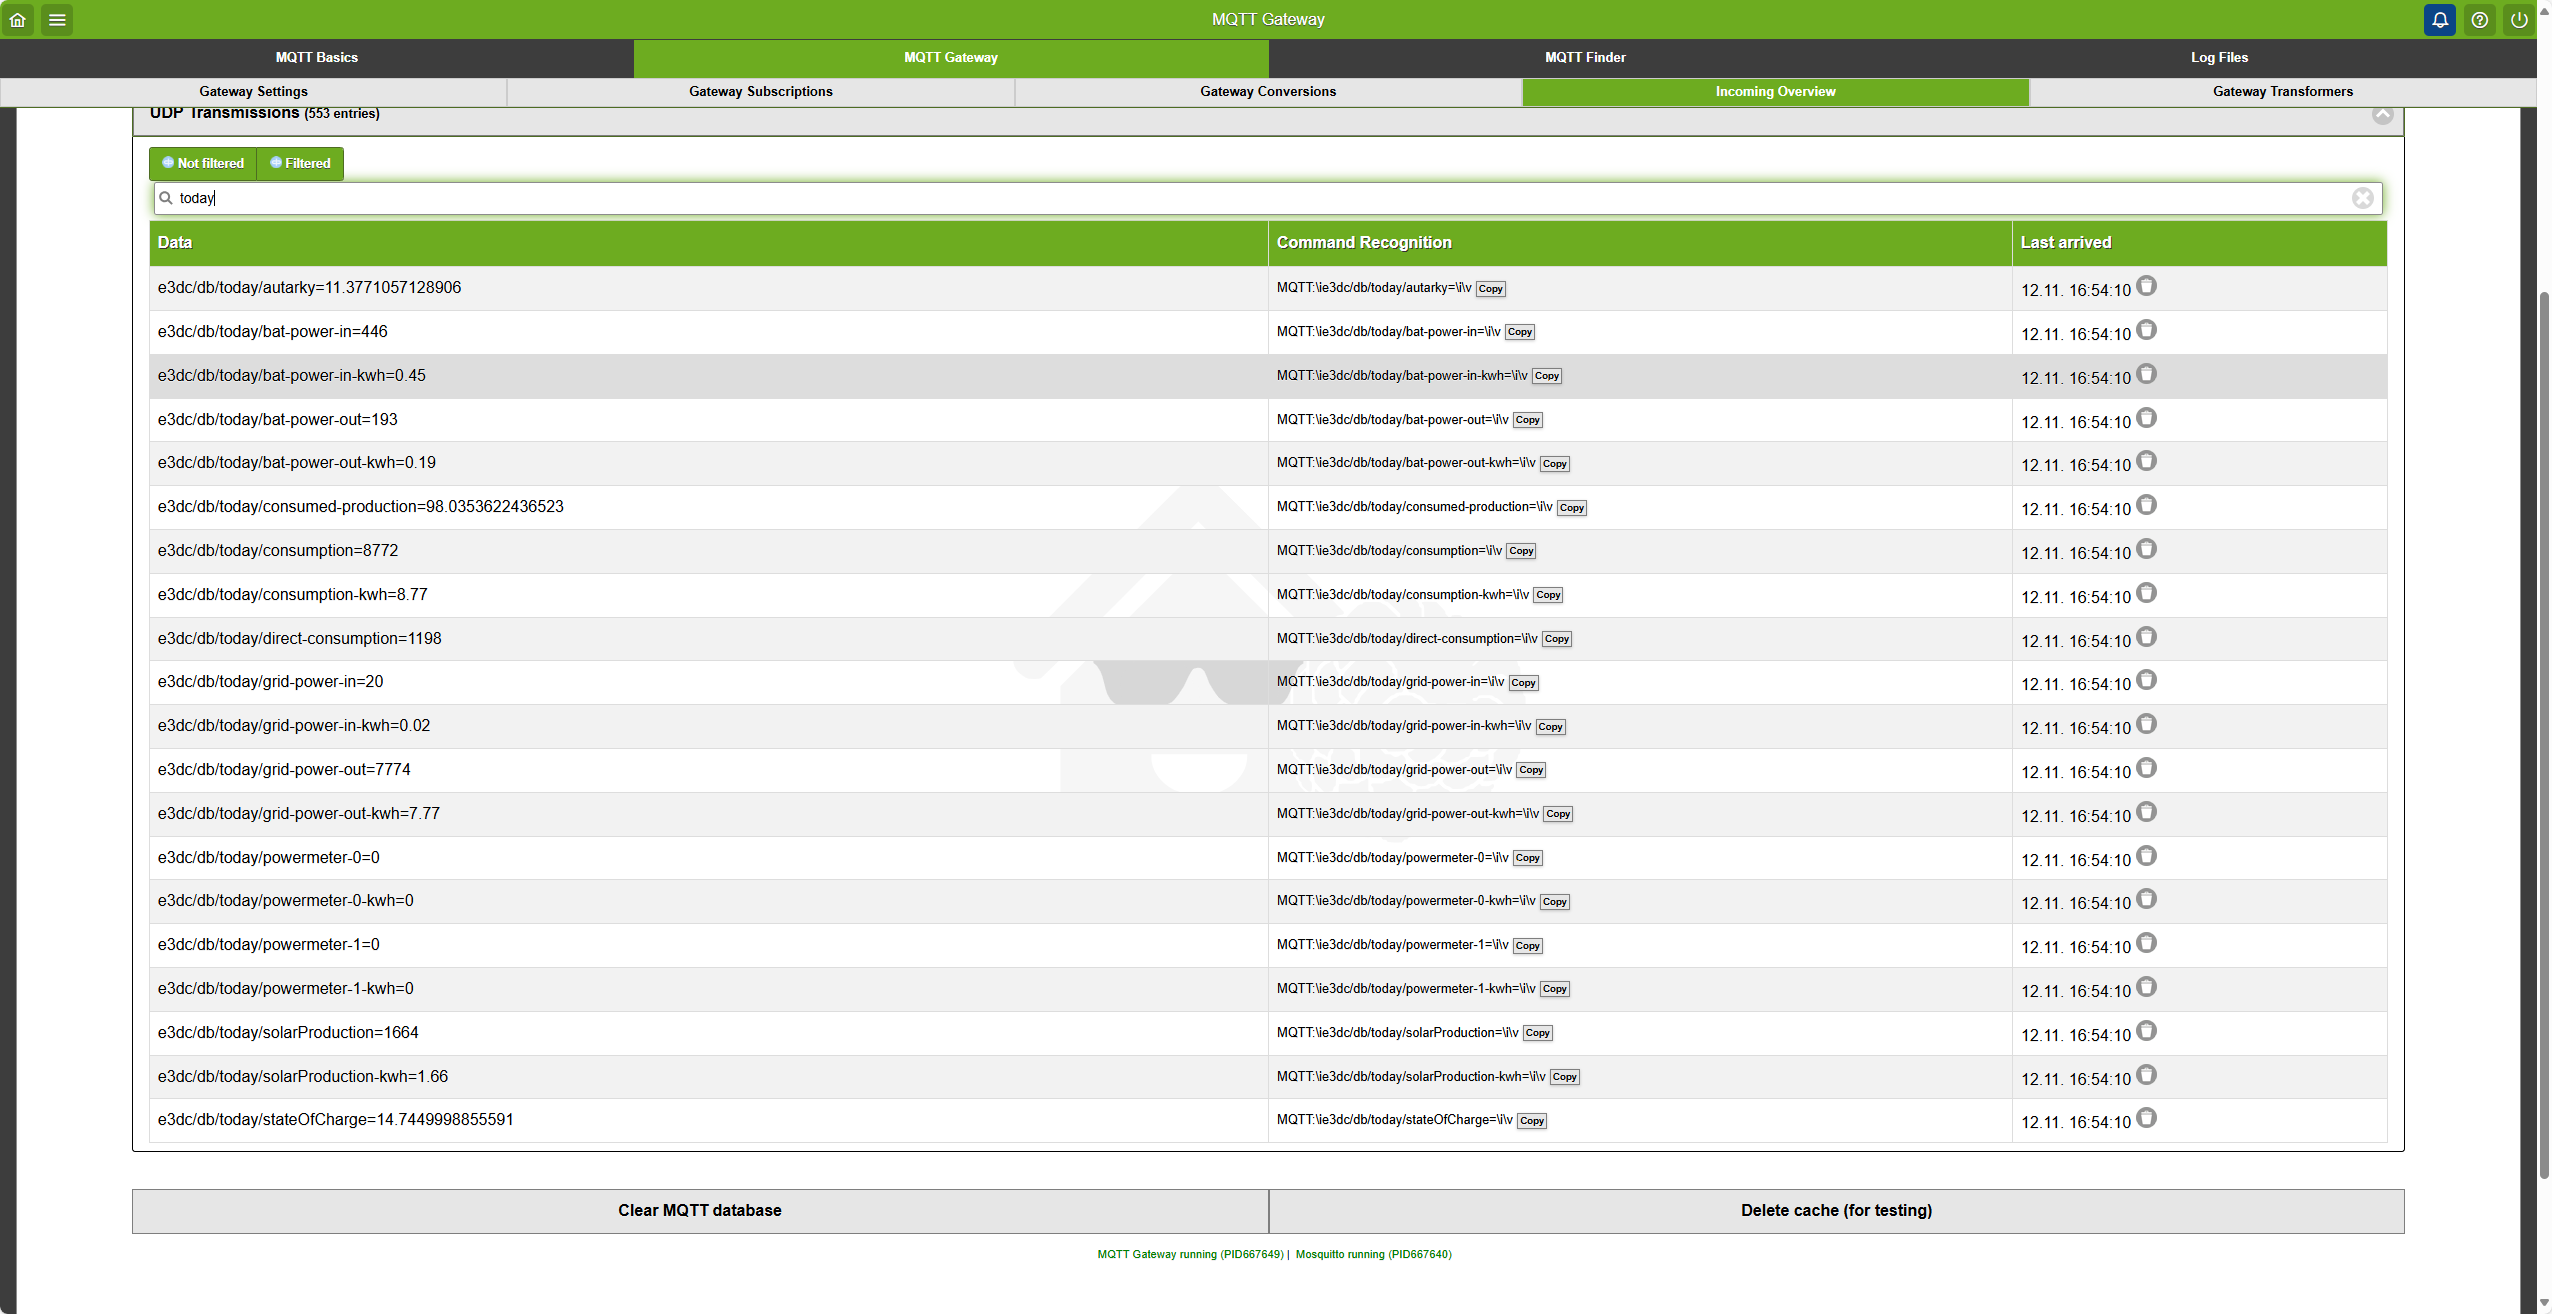Select the Filtered radio option

[300, 163]
